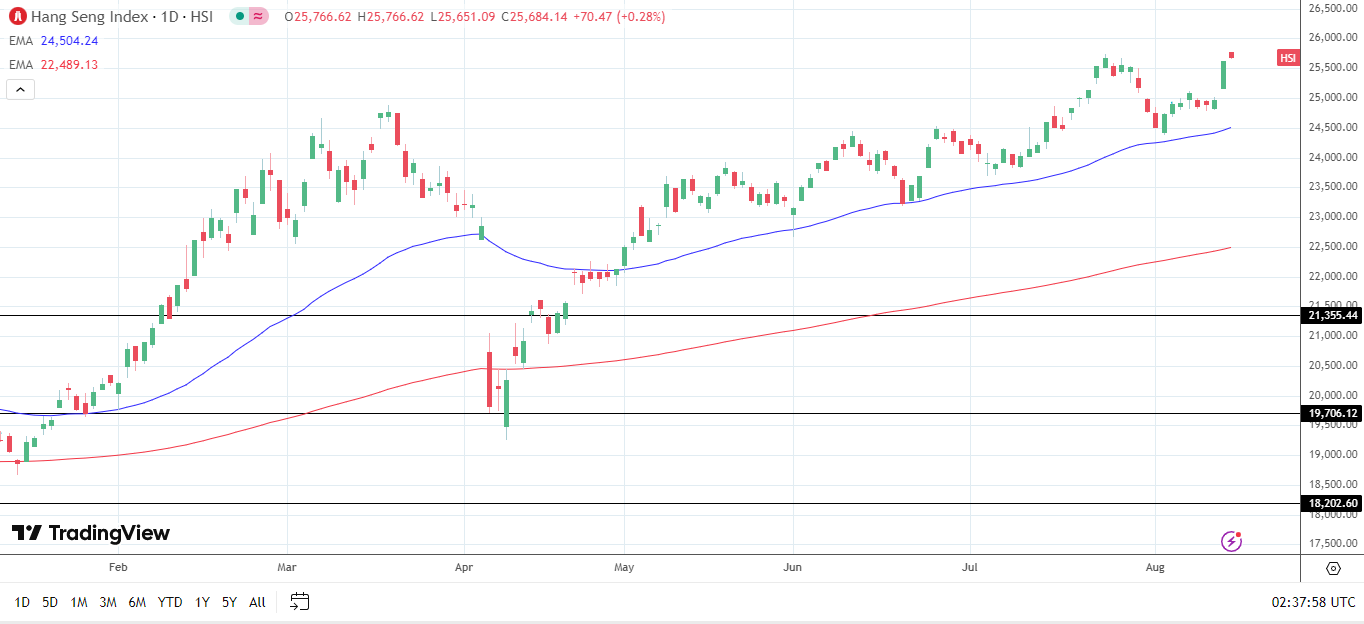Click the red HSI label on the price axis
Image resolution: width=1364 pixels, height=624 pixels.
coord(1287,58)
